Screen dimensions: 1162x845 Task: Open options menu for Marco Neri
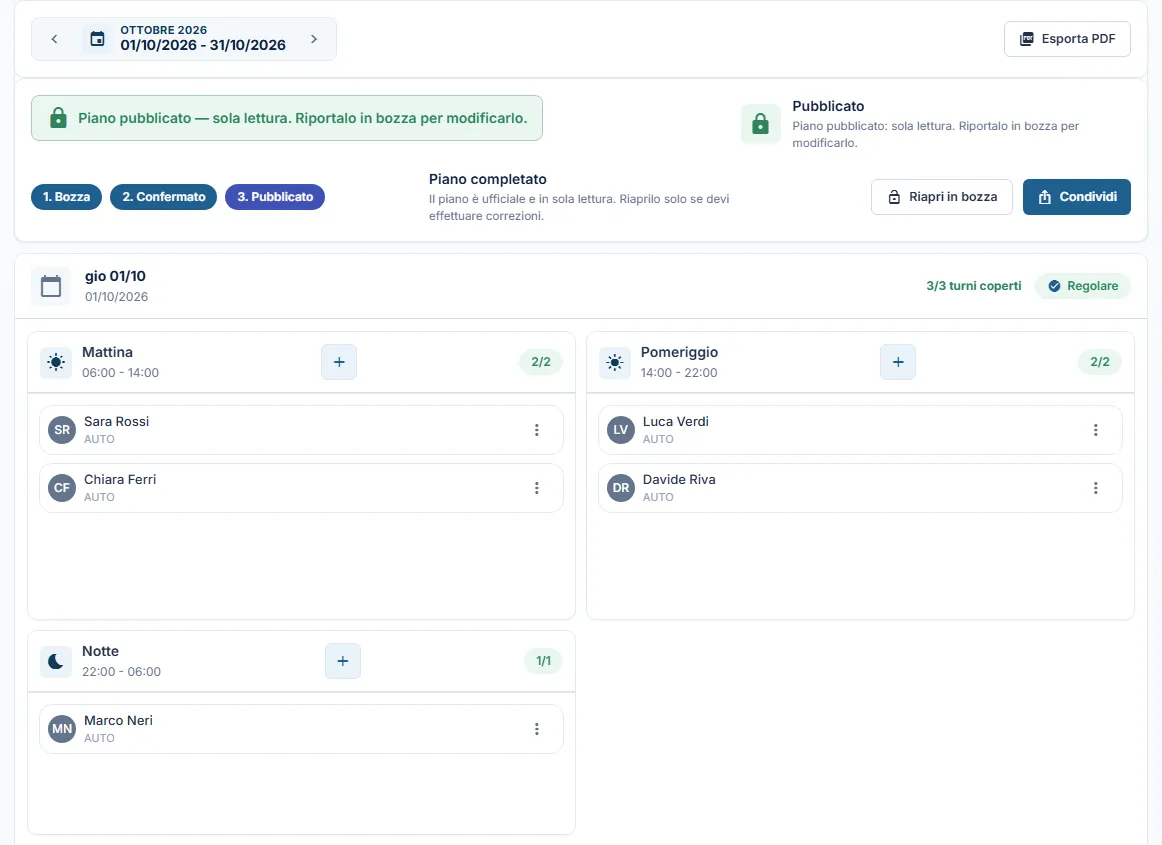point(537,729)
